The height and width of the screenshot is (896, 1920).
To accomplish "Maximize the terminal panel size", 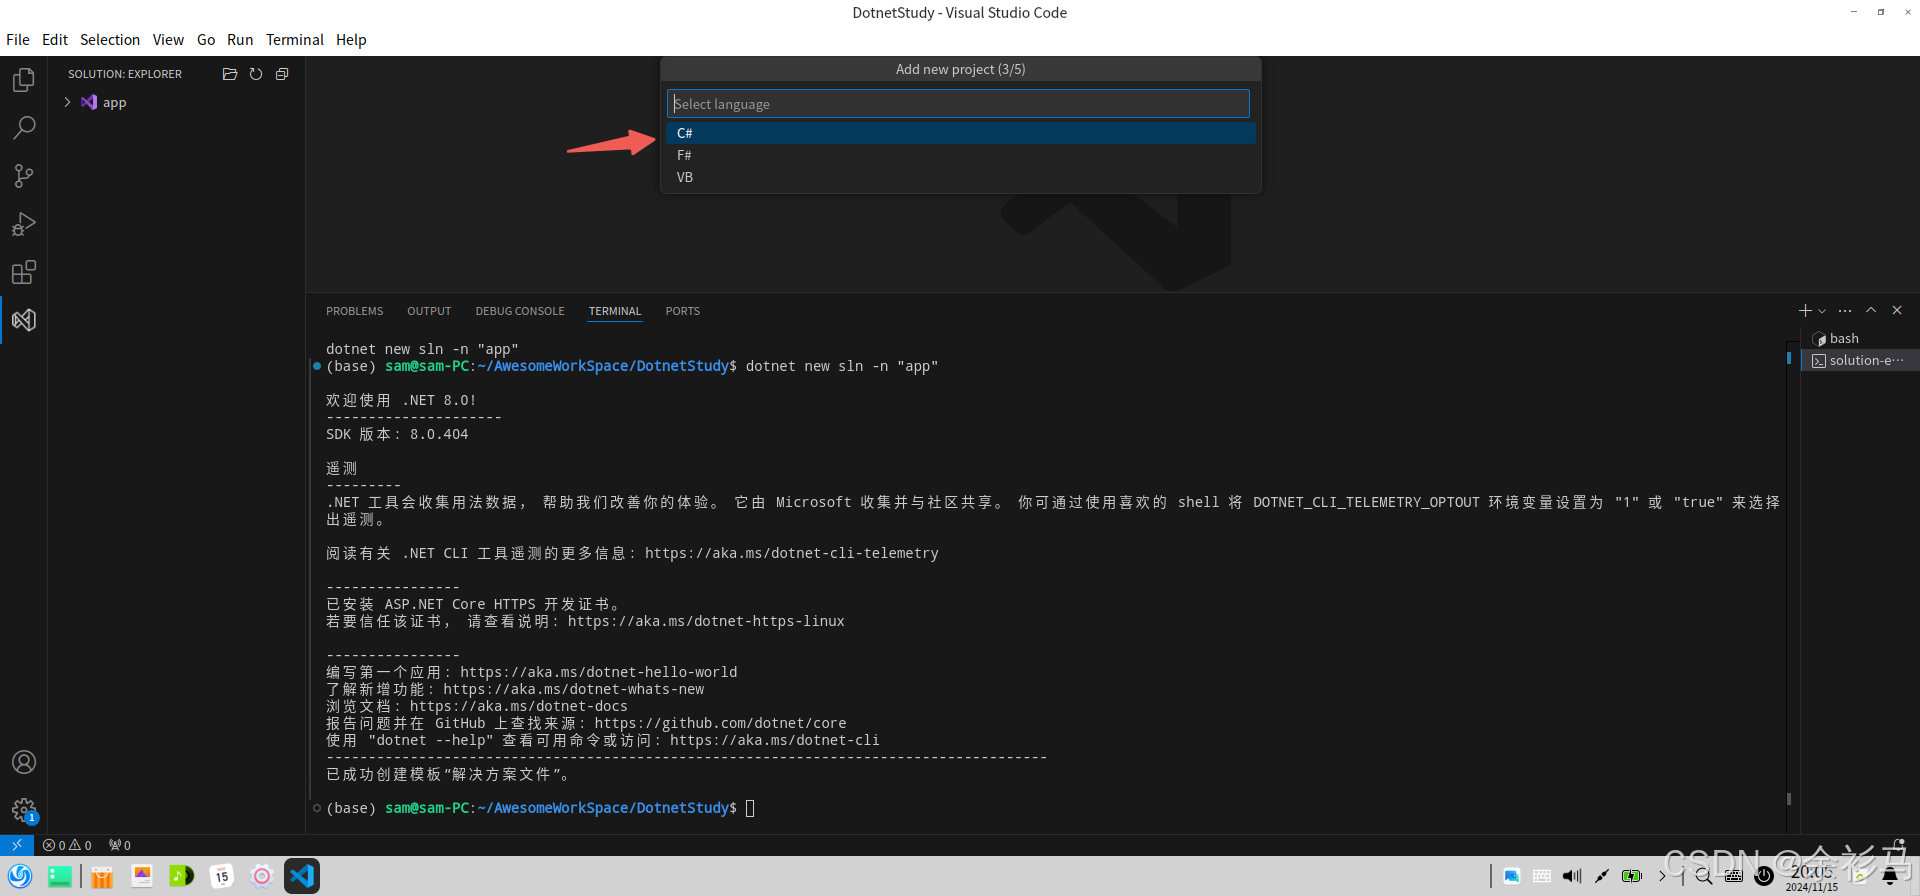I will pos(1871,311).
